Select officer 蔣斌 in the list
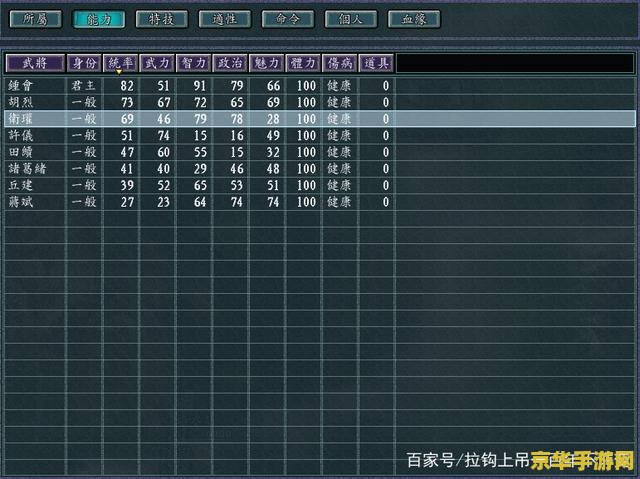 20,202
